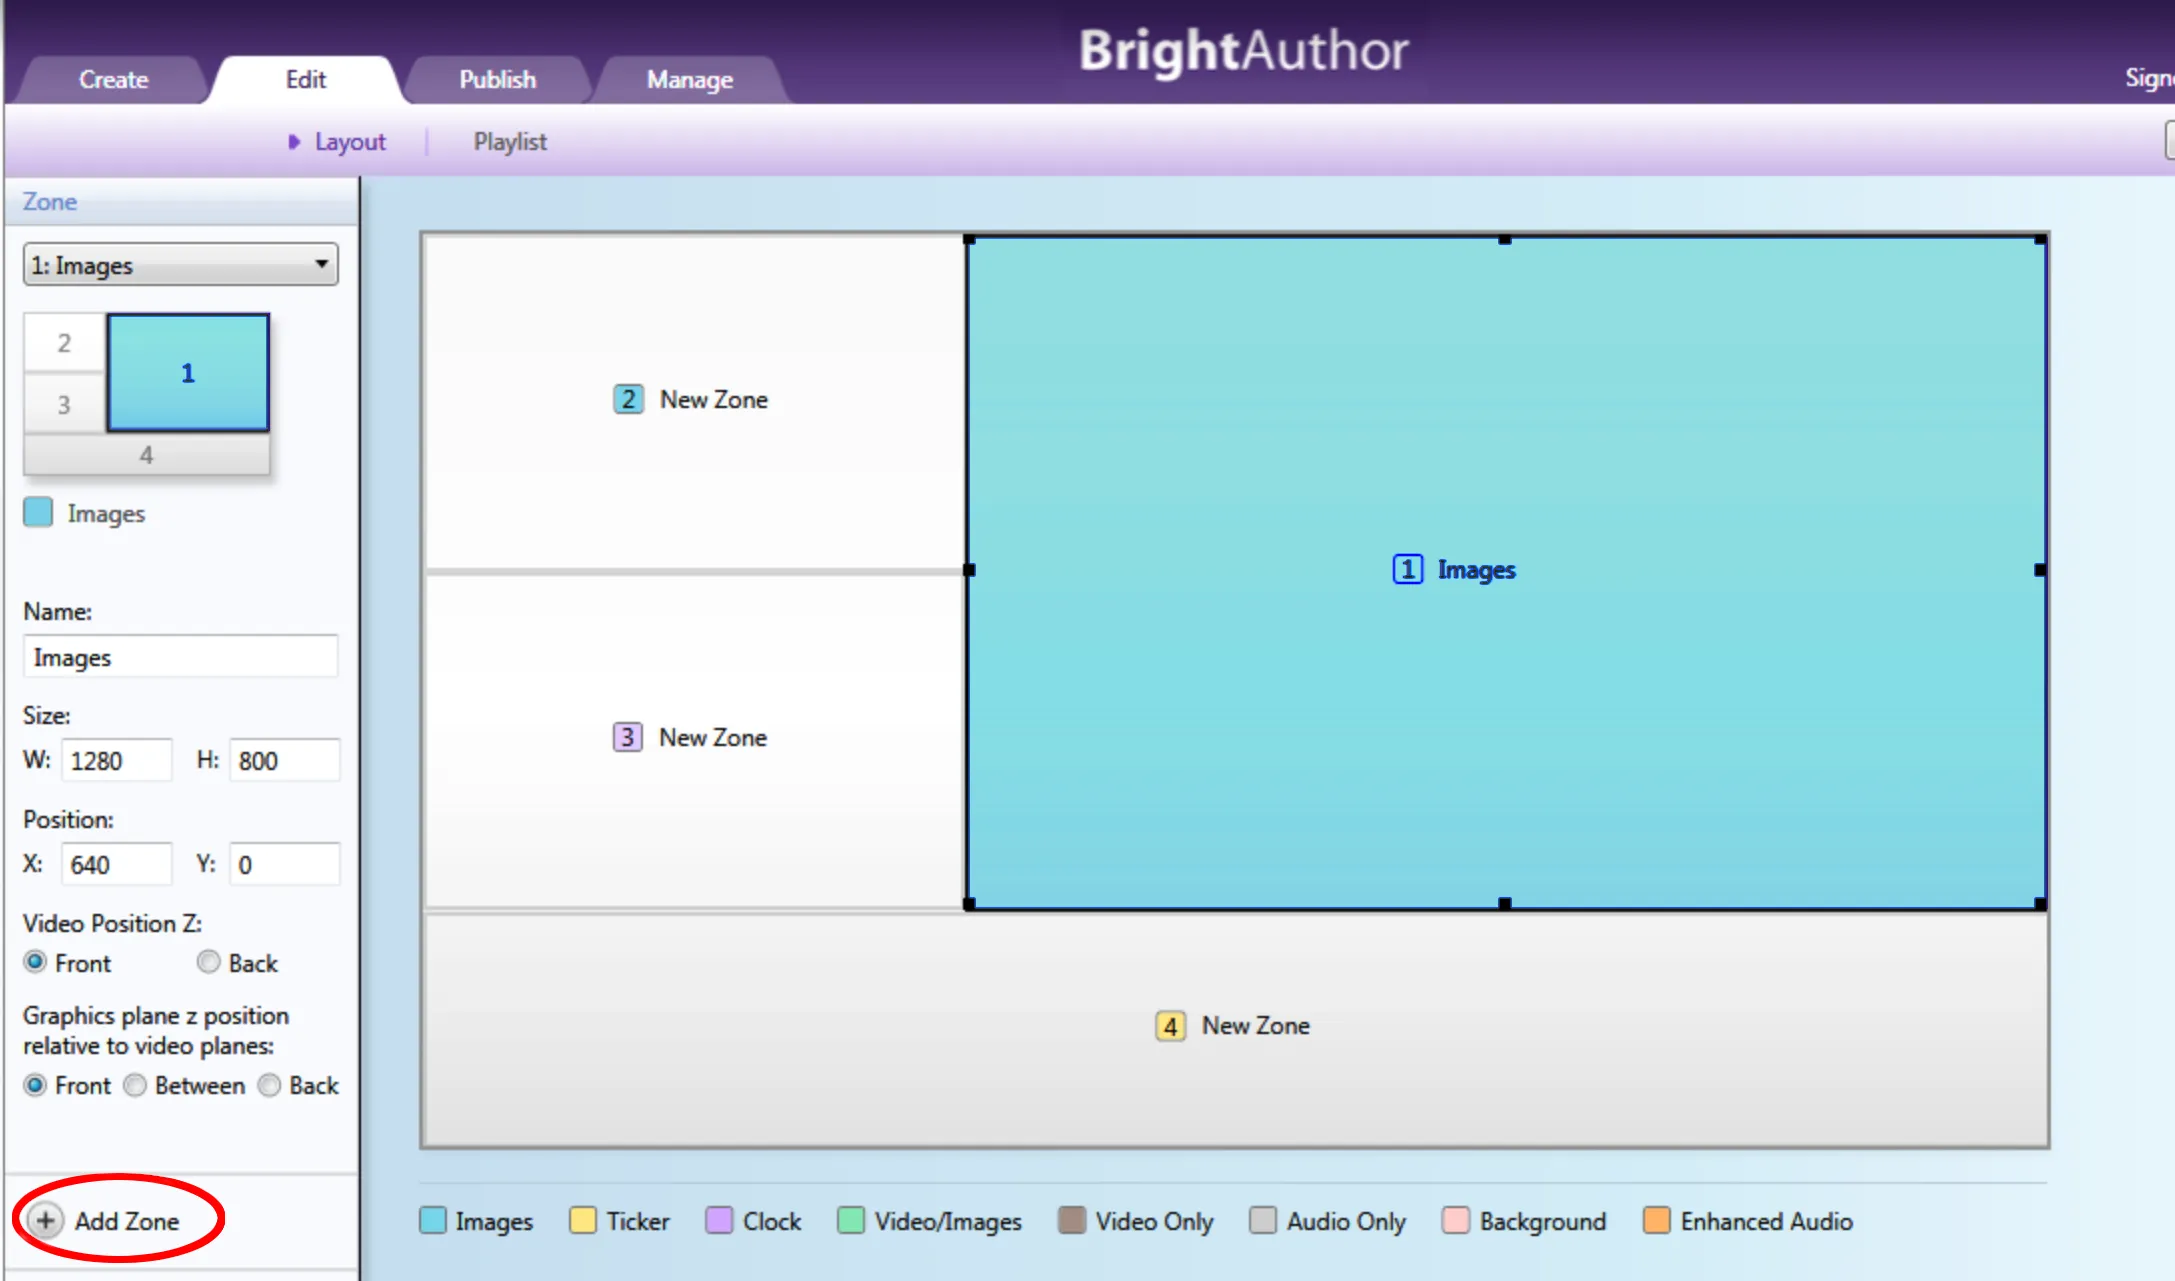Click the top-center resize handle of zone 1
This screenshot has width=2175, height=1281.
coord(1505,239)
